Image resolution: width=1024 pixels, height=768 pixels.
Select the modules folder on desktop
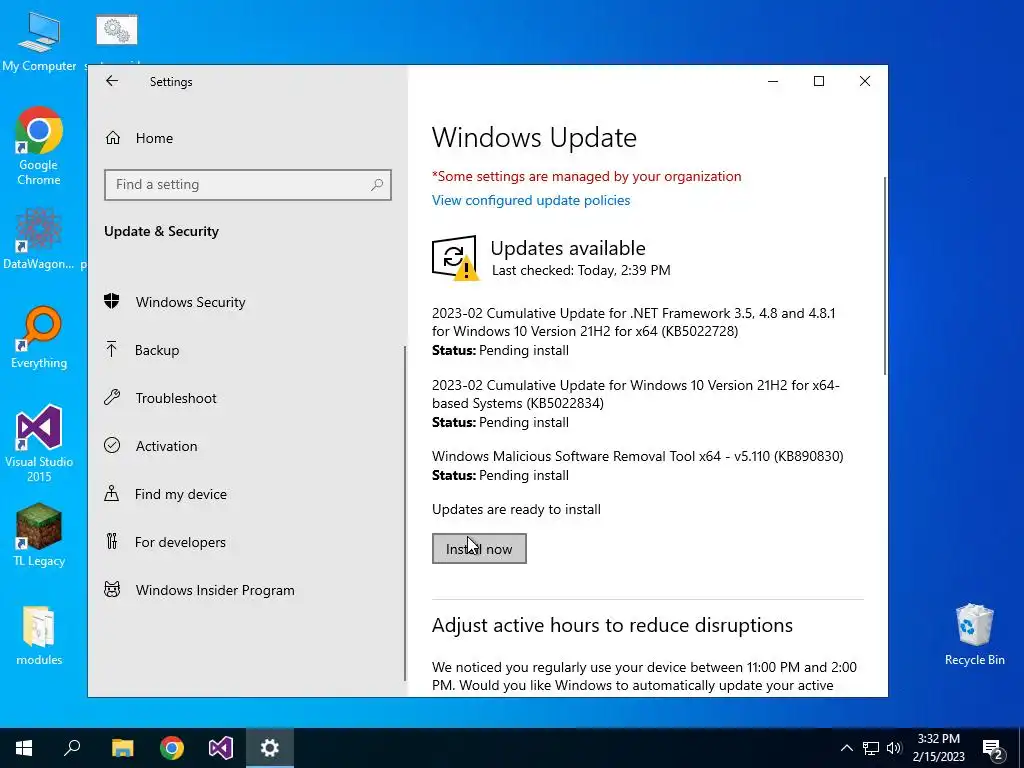(x=39, y=635)
